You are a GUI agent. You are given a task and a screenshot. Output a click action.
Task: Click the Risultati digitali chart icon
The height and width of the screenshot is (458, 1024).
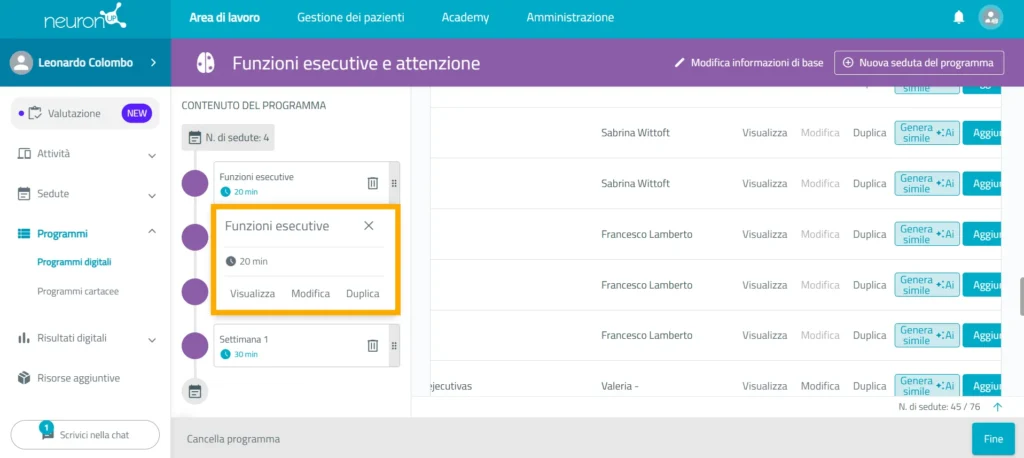click(x=24, y=338)
